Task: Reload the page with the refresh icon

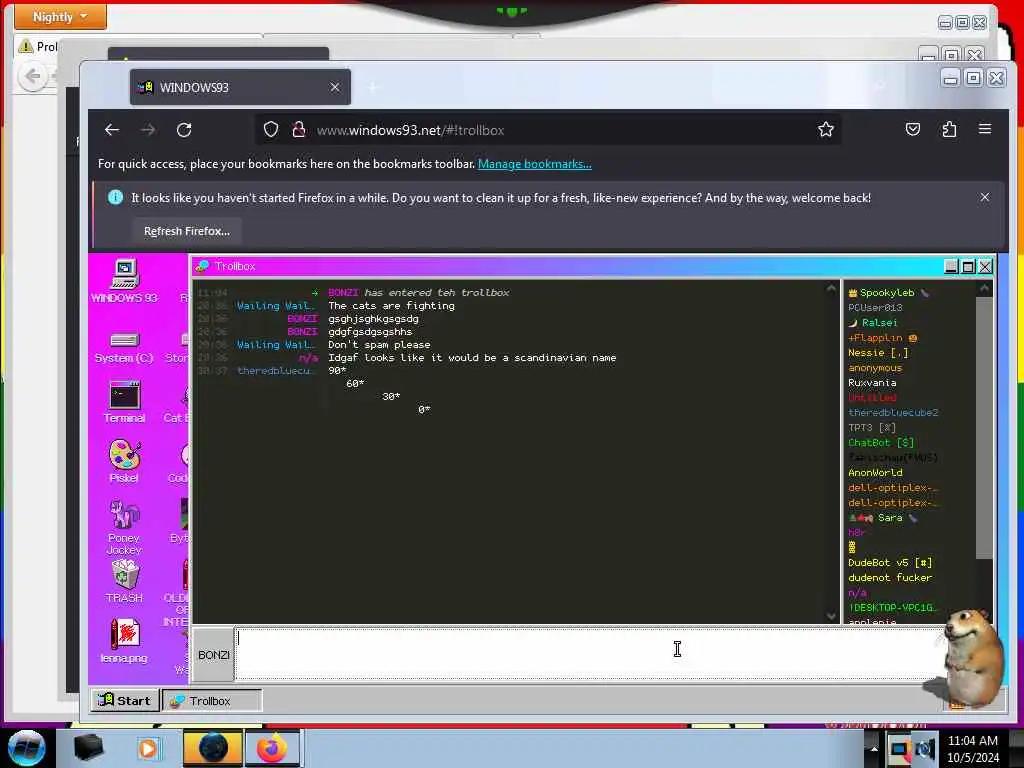Action: (x=184, y=130)
